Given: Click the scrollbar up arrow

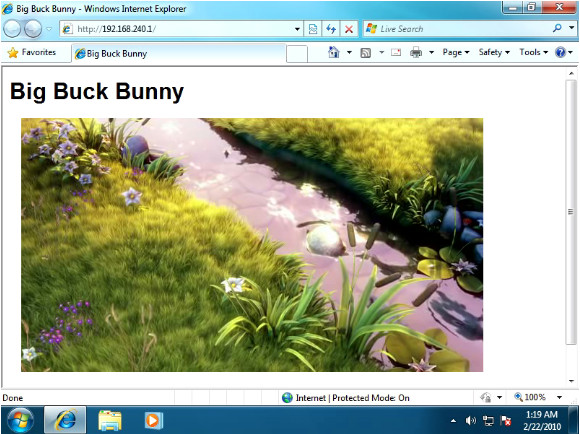Looking at the screenshot, I should (x=571, y=73).
